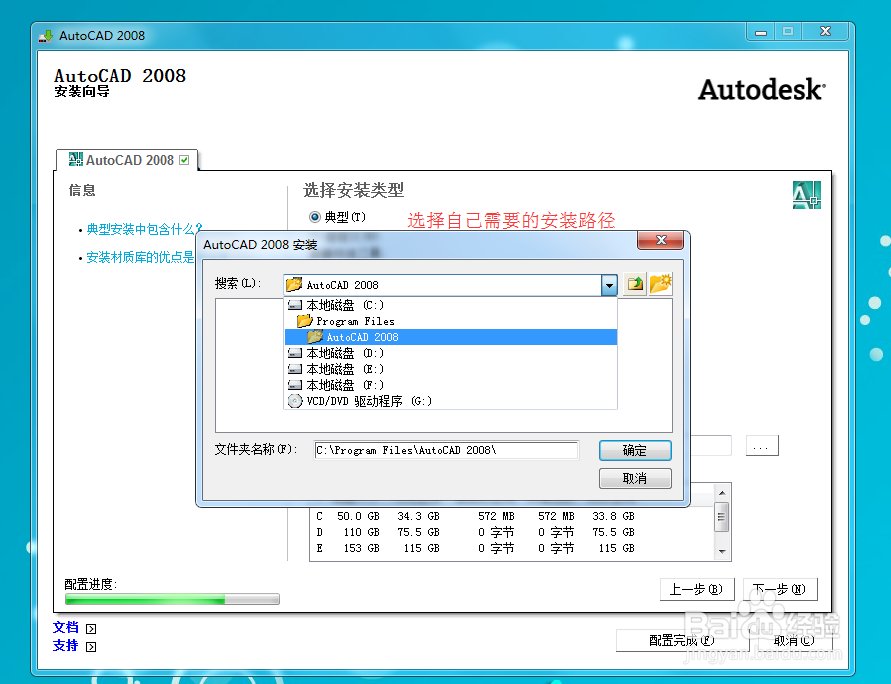891x684 pixels.
Task: Click the 配置完成(F) button
Action: click(x=682, y=641)
